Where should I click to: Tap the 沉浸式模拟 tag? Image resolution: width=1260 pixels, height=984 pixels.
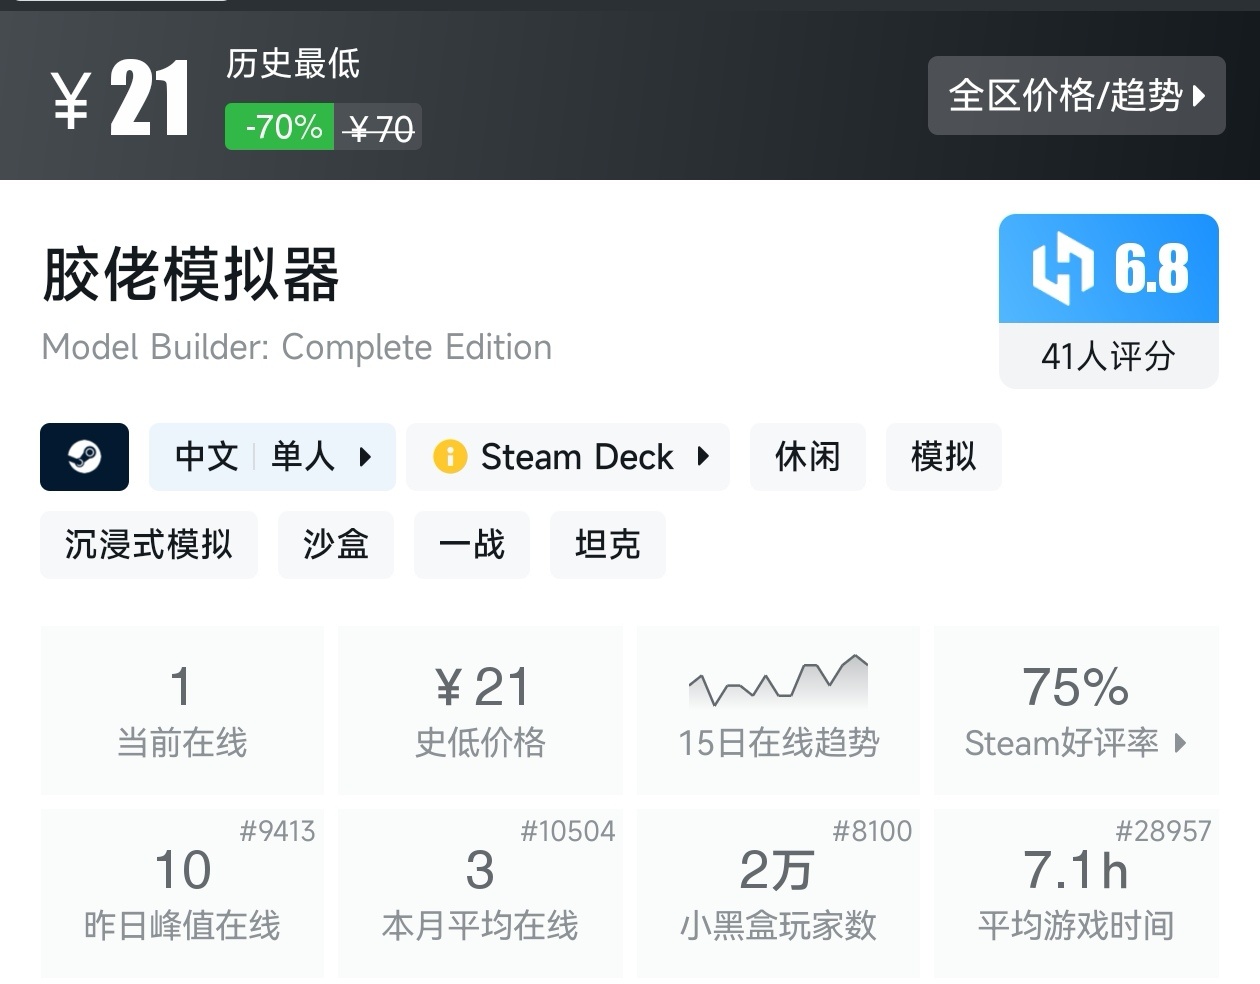(x=148, y=545)
